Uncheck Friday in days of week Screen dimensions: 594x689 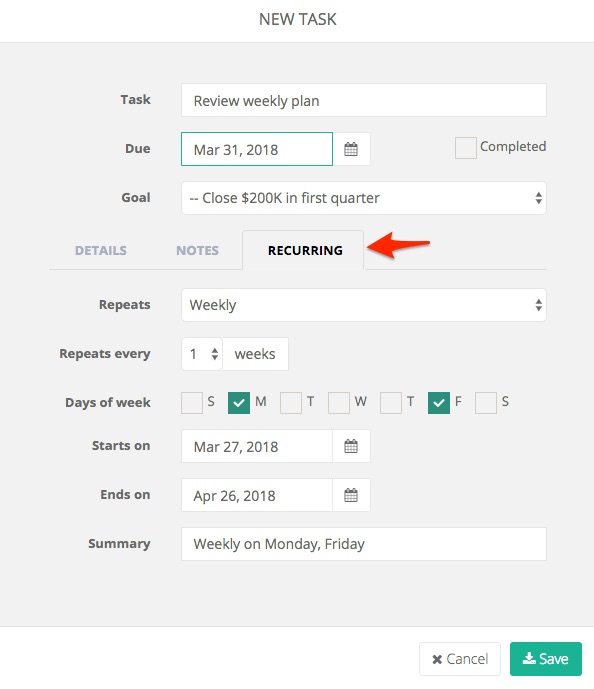(x=438, y=403)
